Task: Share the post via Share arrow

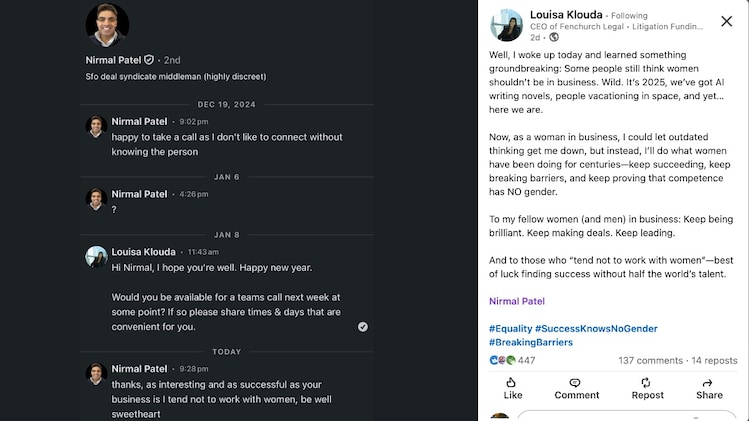Action: coord(709,388)
